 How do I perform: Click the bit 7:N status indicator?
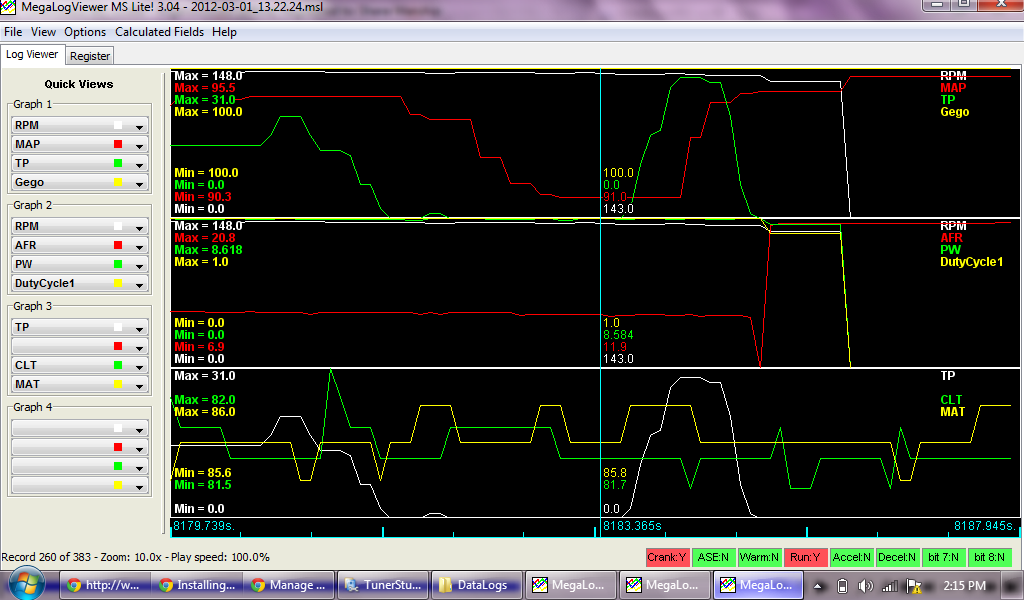click(943, 557)
